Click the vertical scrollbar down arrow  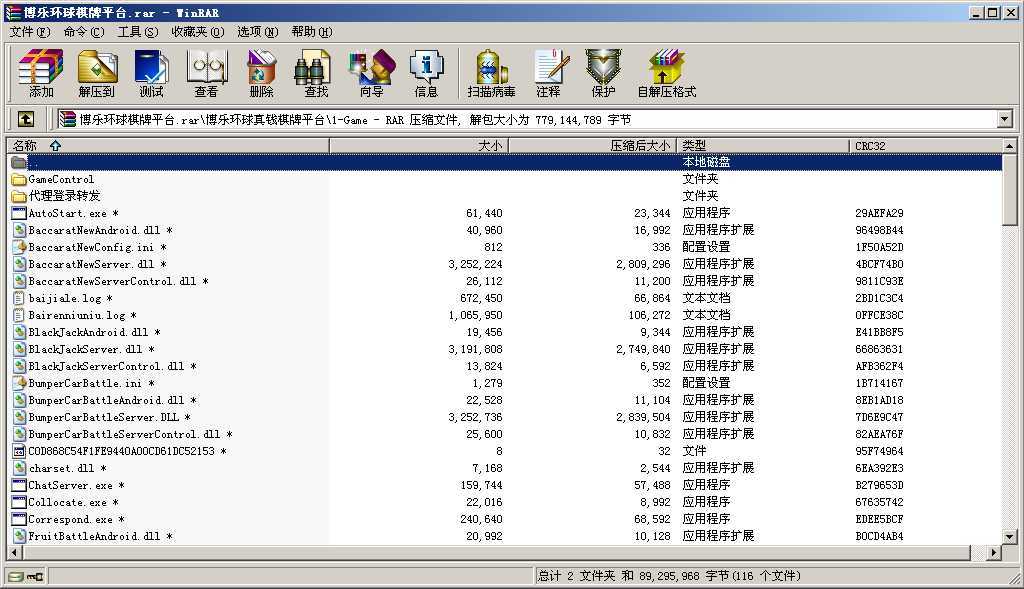(1010, 535)
